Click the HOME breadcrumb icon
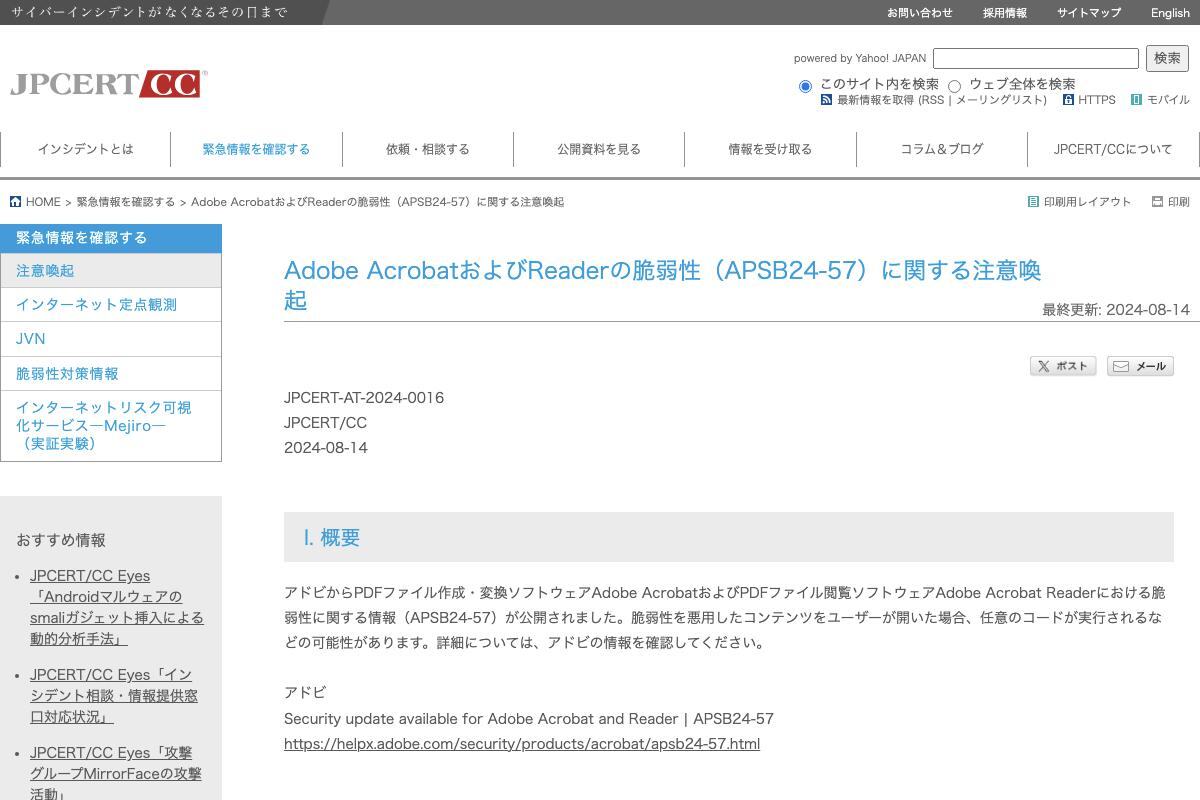 [15, 202]
